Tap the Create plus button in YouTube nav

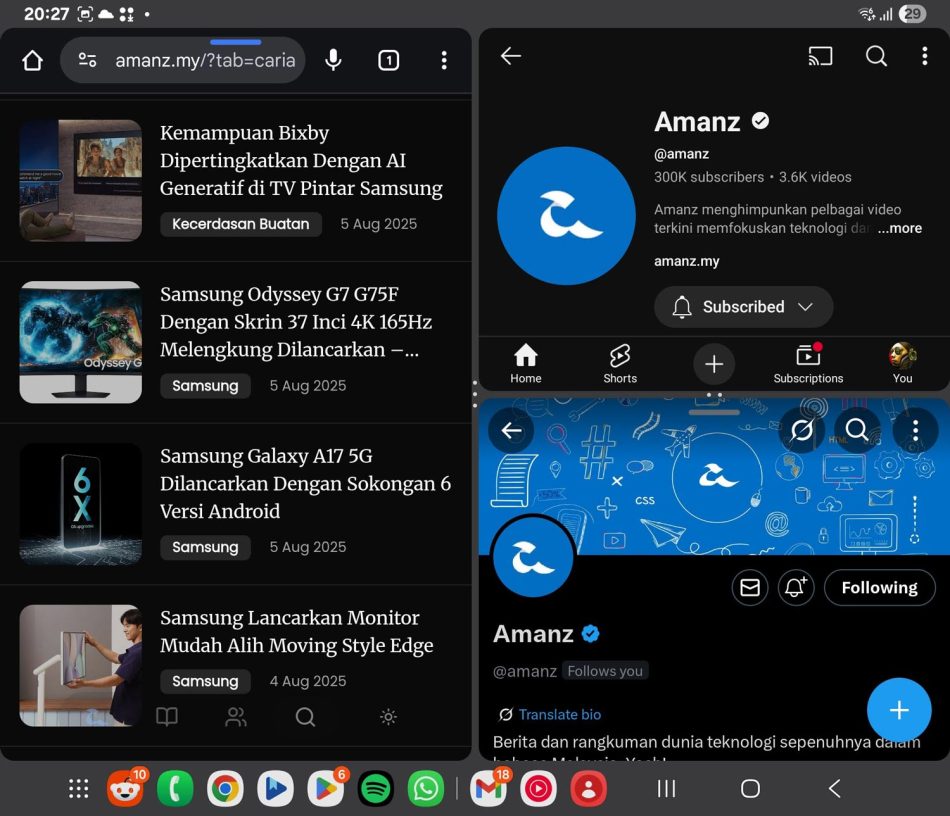pyautogui.click(x=714, y=364)
